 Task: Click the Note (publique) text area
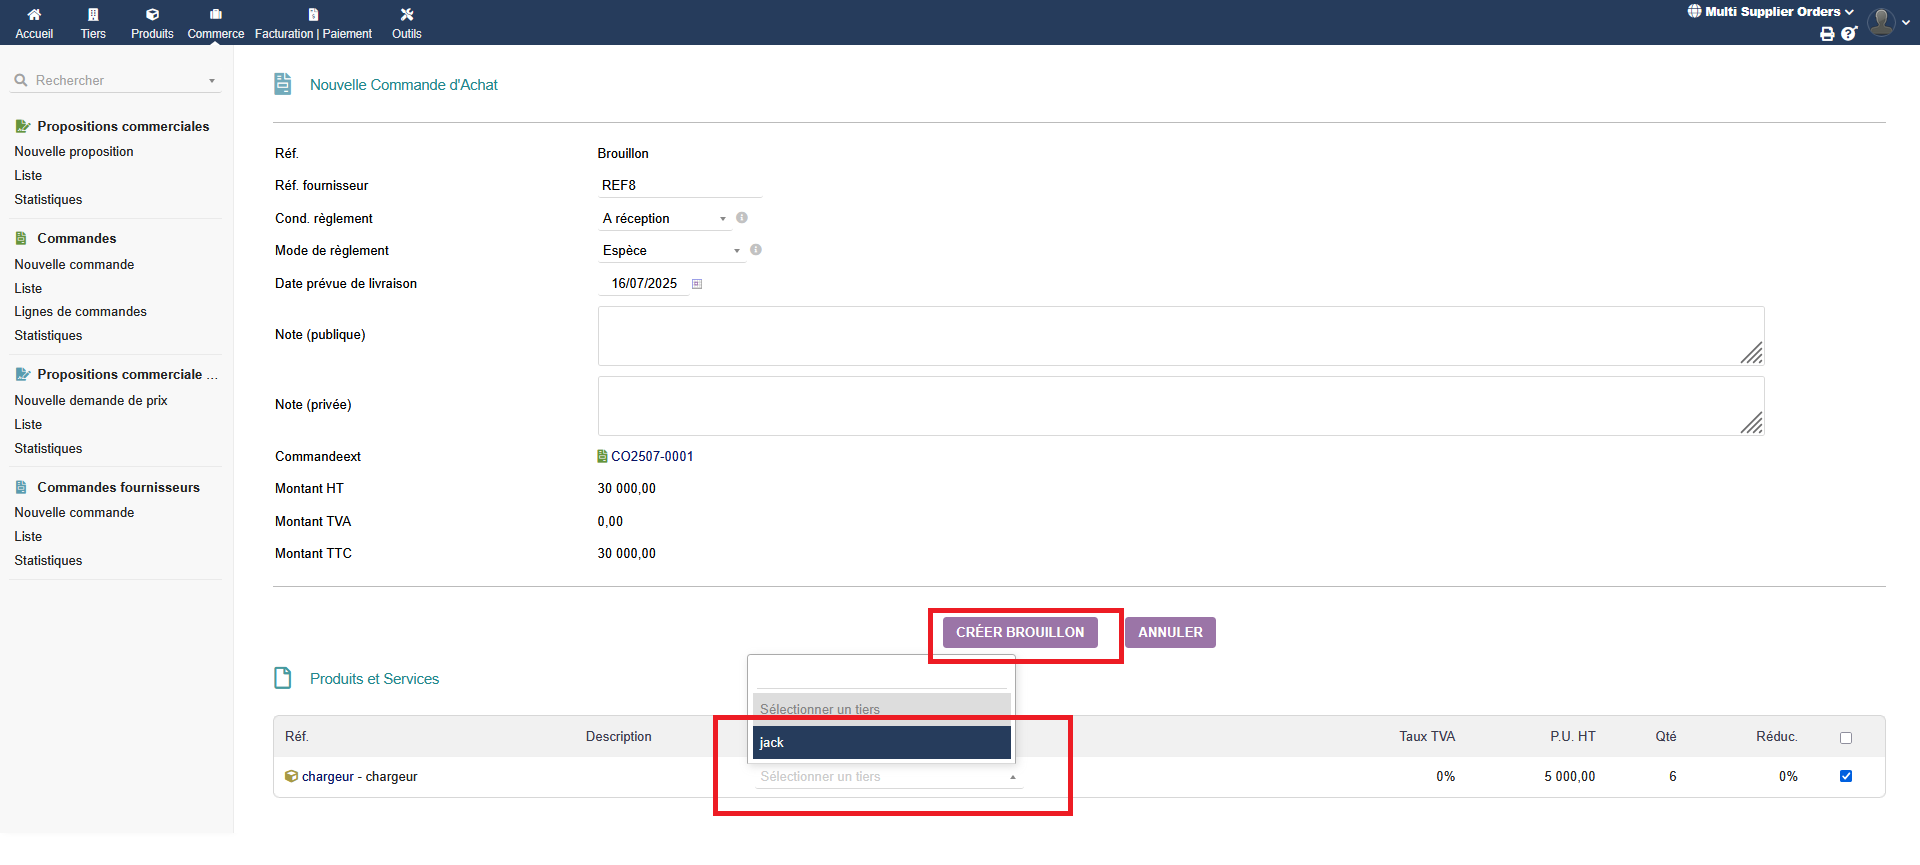click(1180, 336)
